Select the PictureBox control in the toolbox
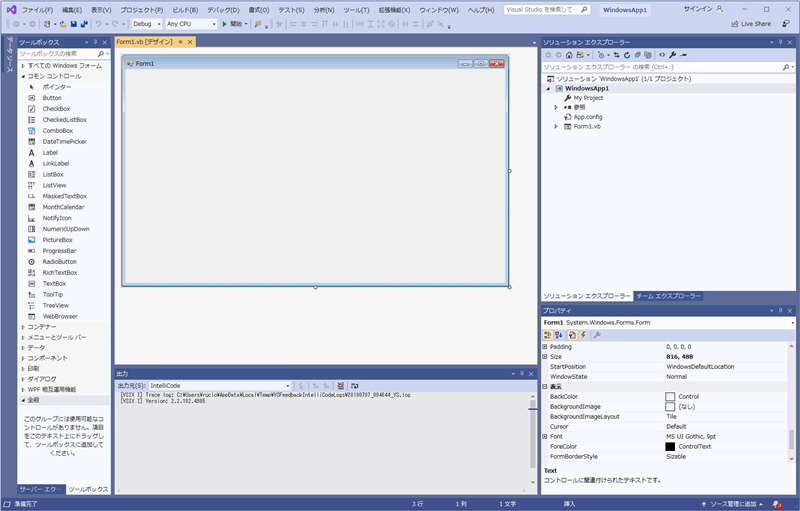The width and height of the screenshot is (800, 511). [x=57, y=240]
